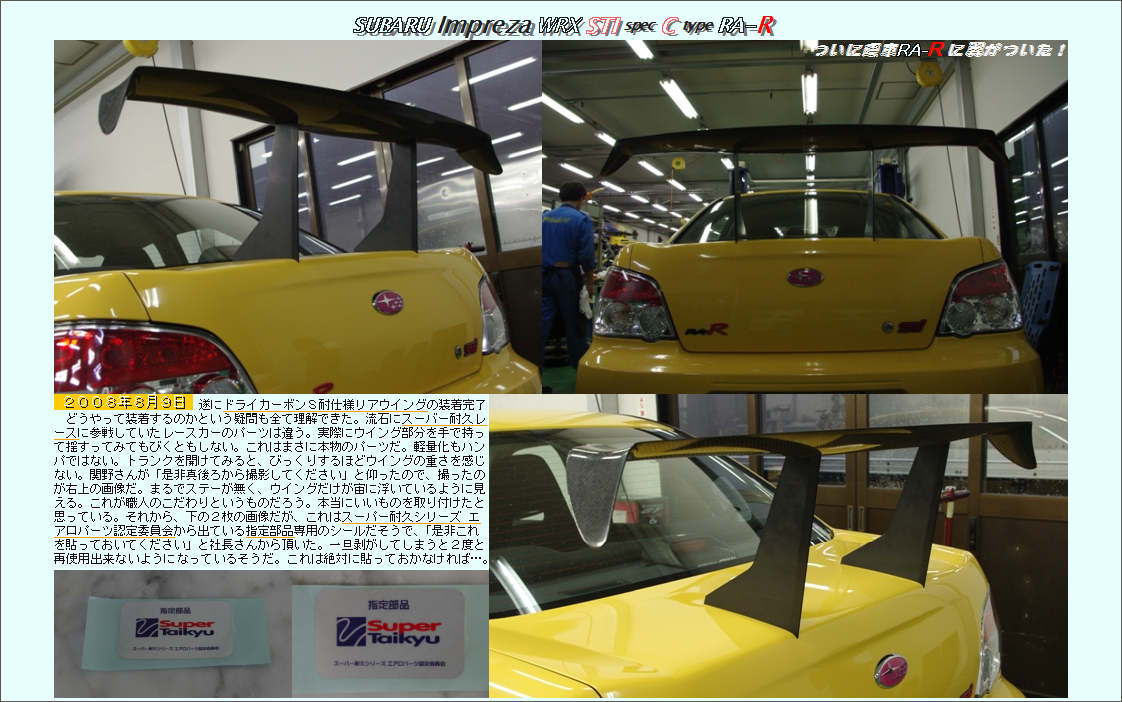This screenshot has width=1122, height=702.
Task: Click the yellow date label 2008年8月9日
Action: (123, 402)
